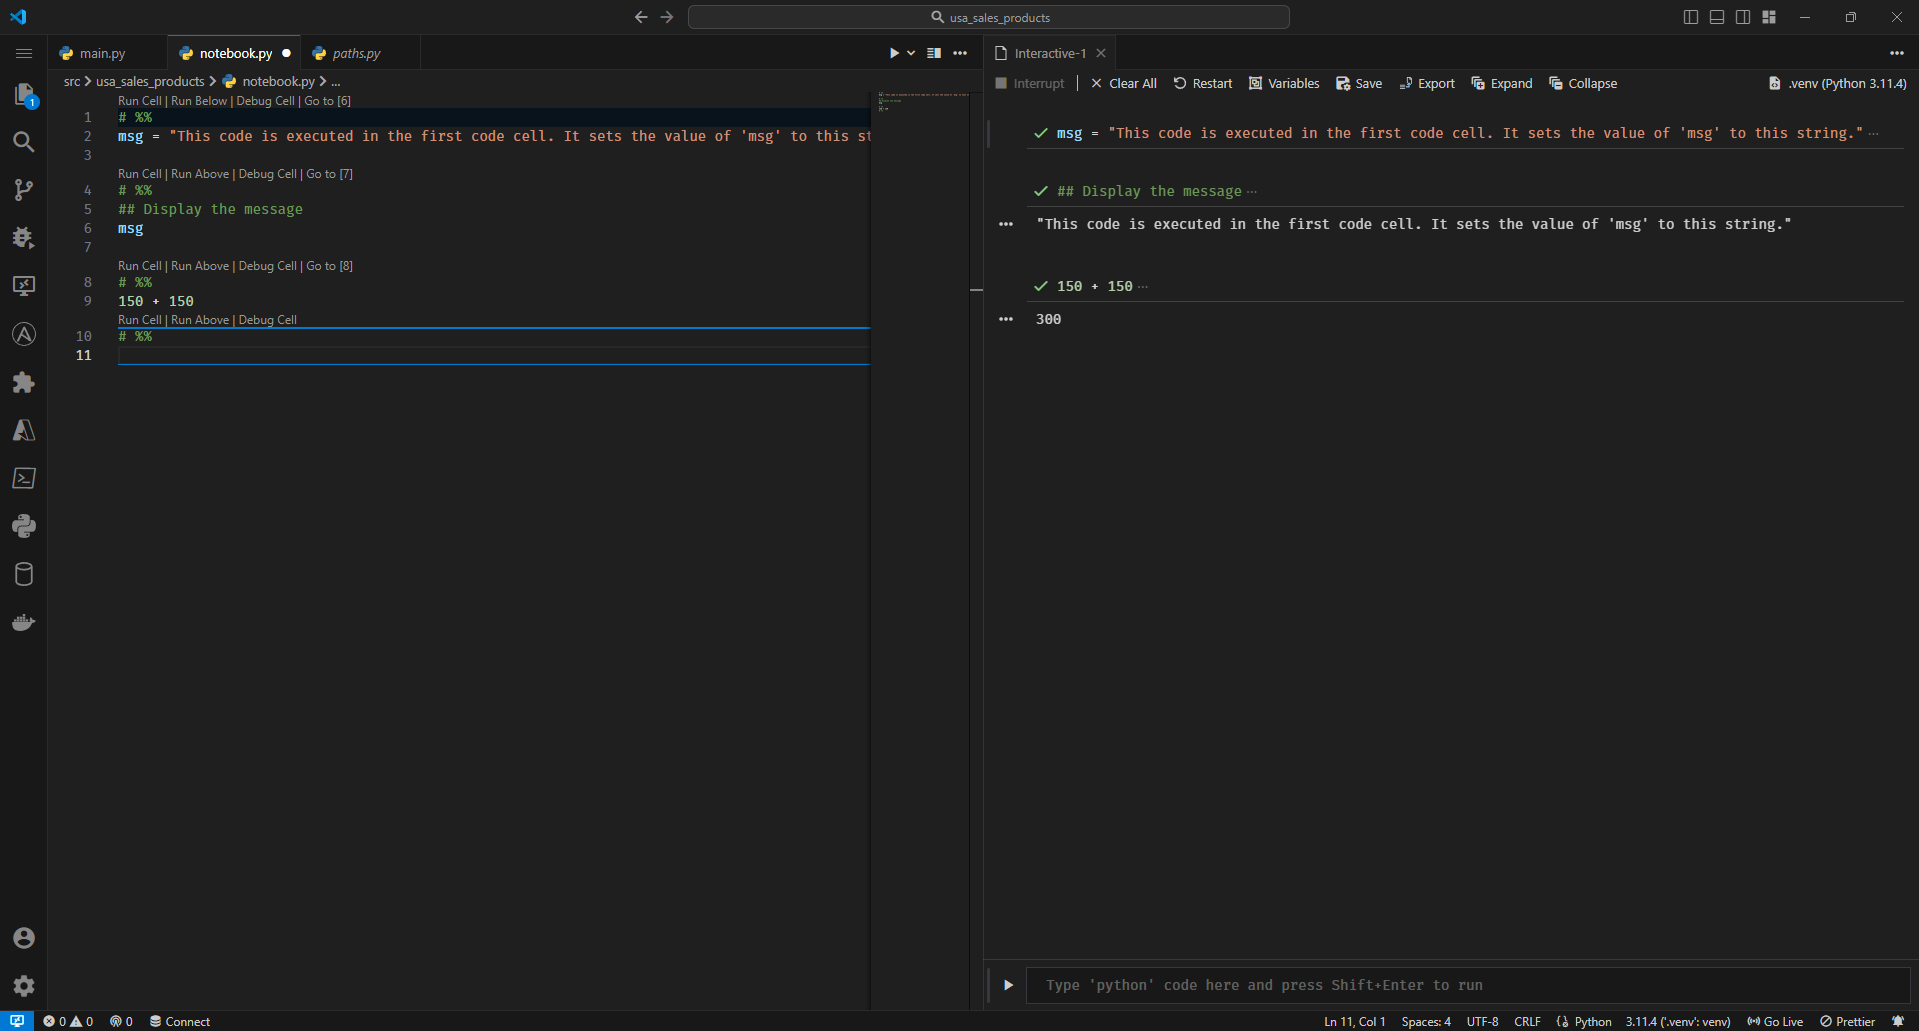Click the command center search box
Image resolution: width=1919 pixels, height=1031 pixels.
point(989,17)
